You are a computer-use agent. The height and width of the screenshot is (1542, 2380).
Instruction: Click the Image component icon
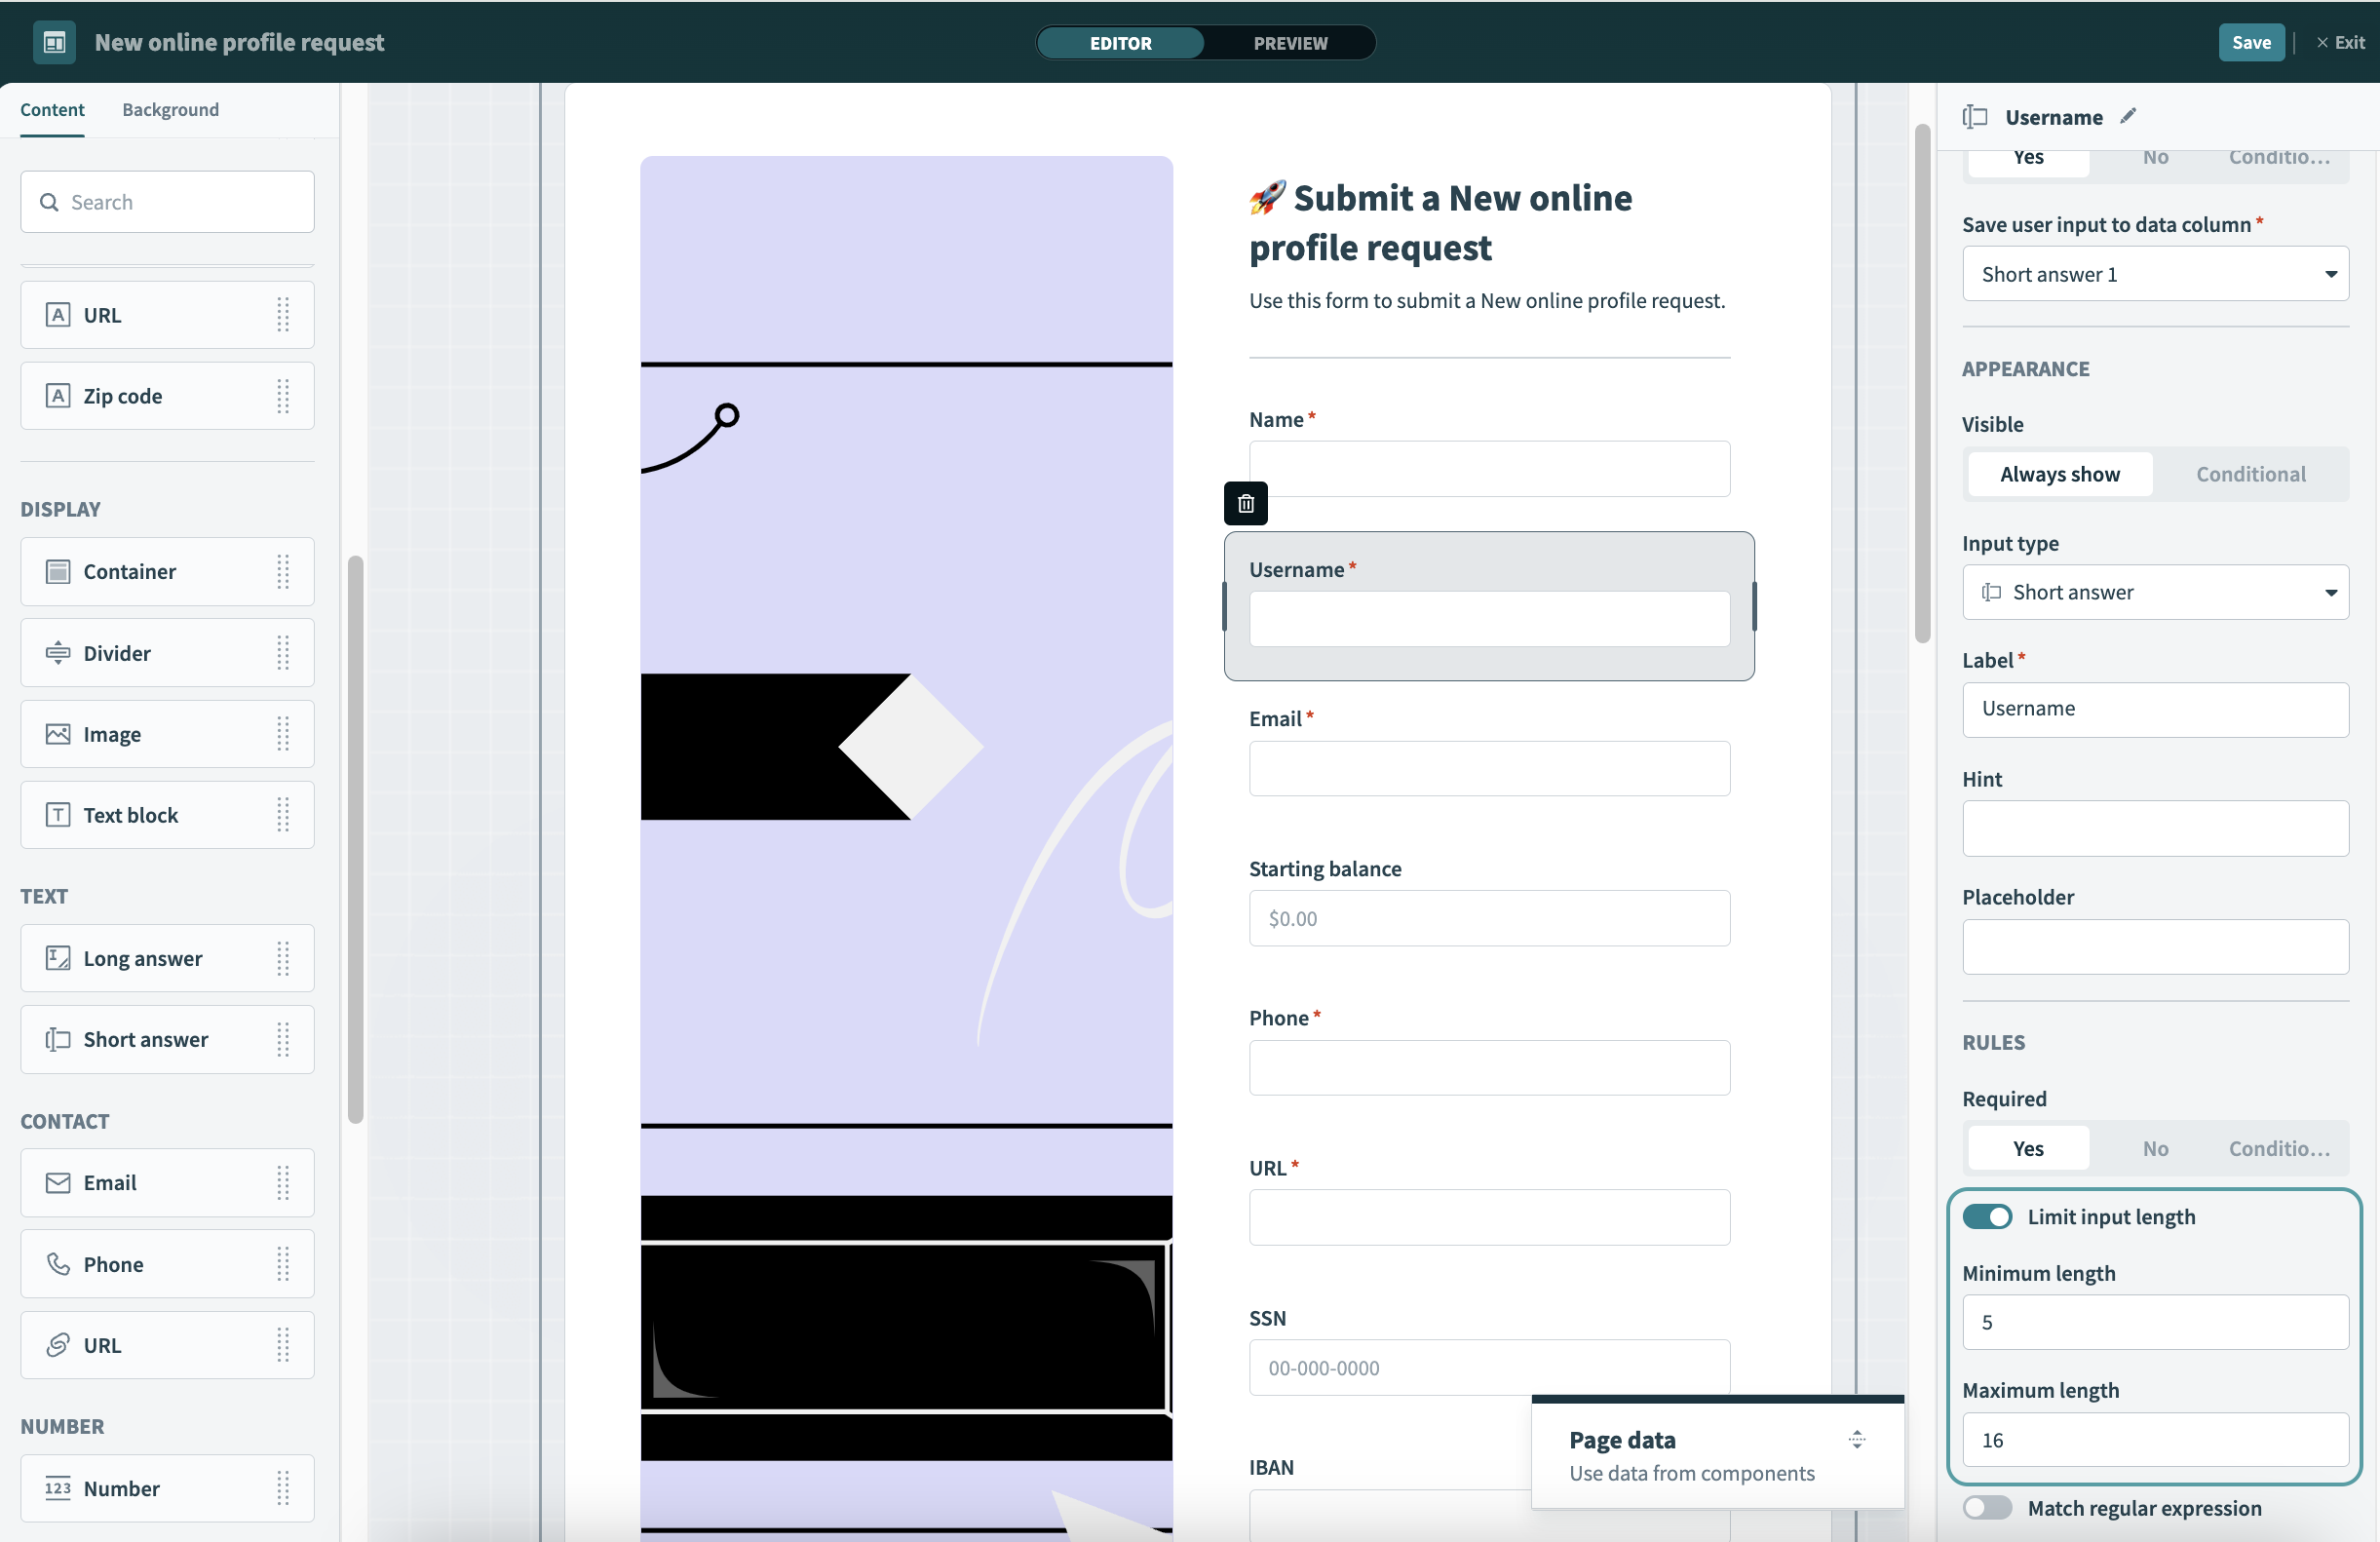58,734
